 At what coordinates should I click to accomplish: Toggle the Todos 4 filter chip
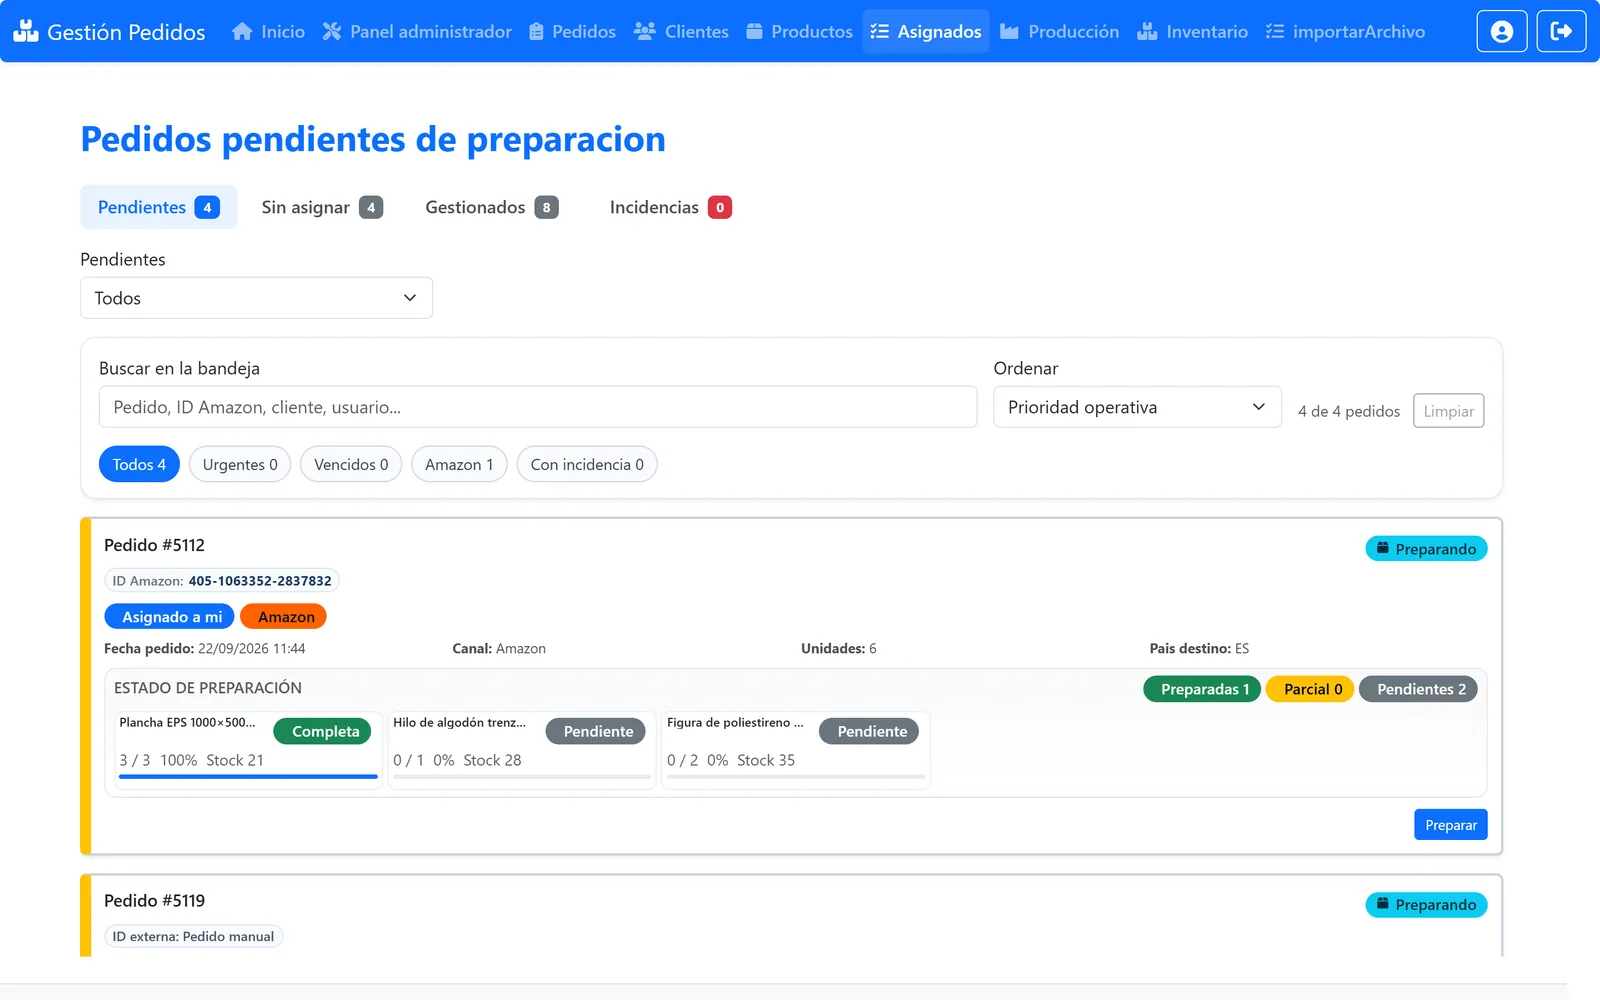click(x=139, y=464)
